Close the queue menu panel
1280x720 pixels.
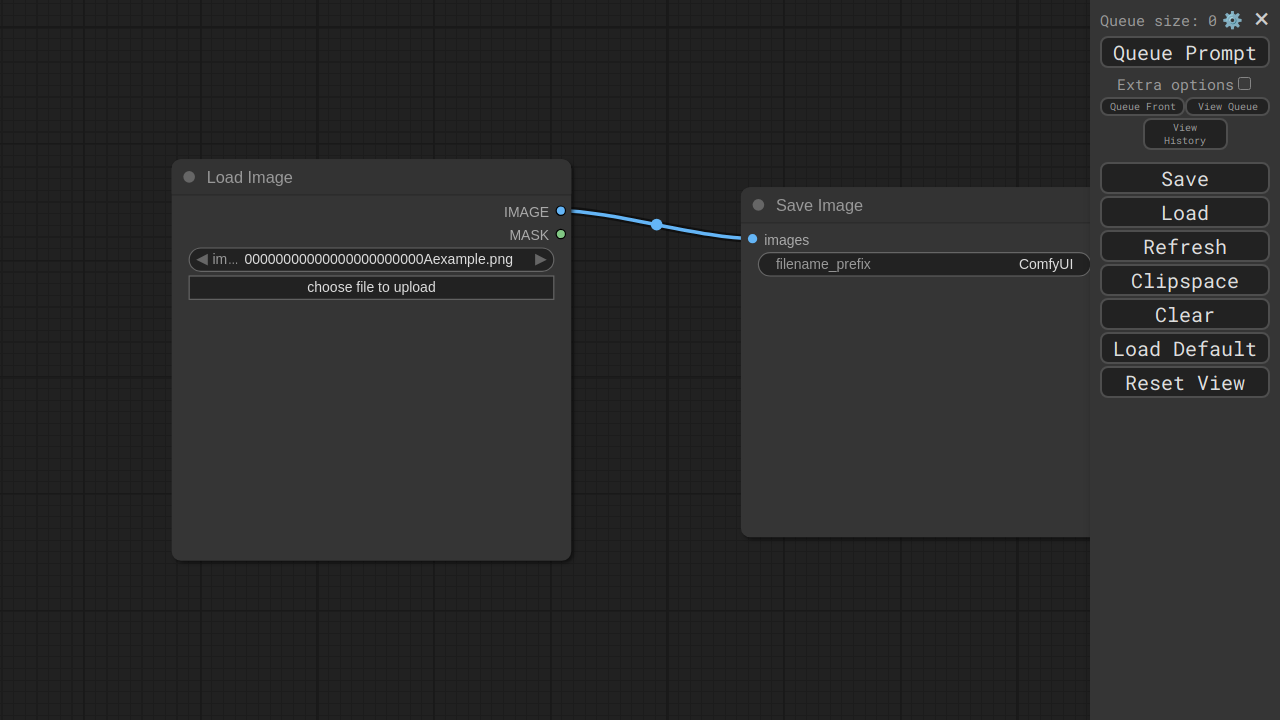(1261, 19)
